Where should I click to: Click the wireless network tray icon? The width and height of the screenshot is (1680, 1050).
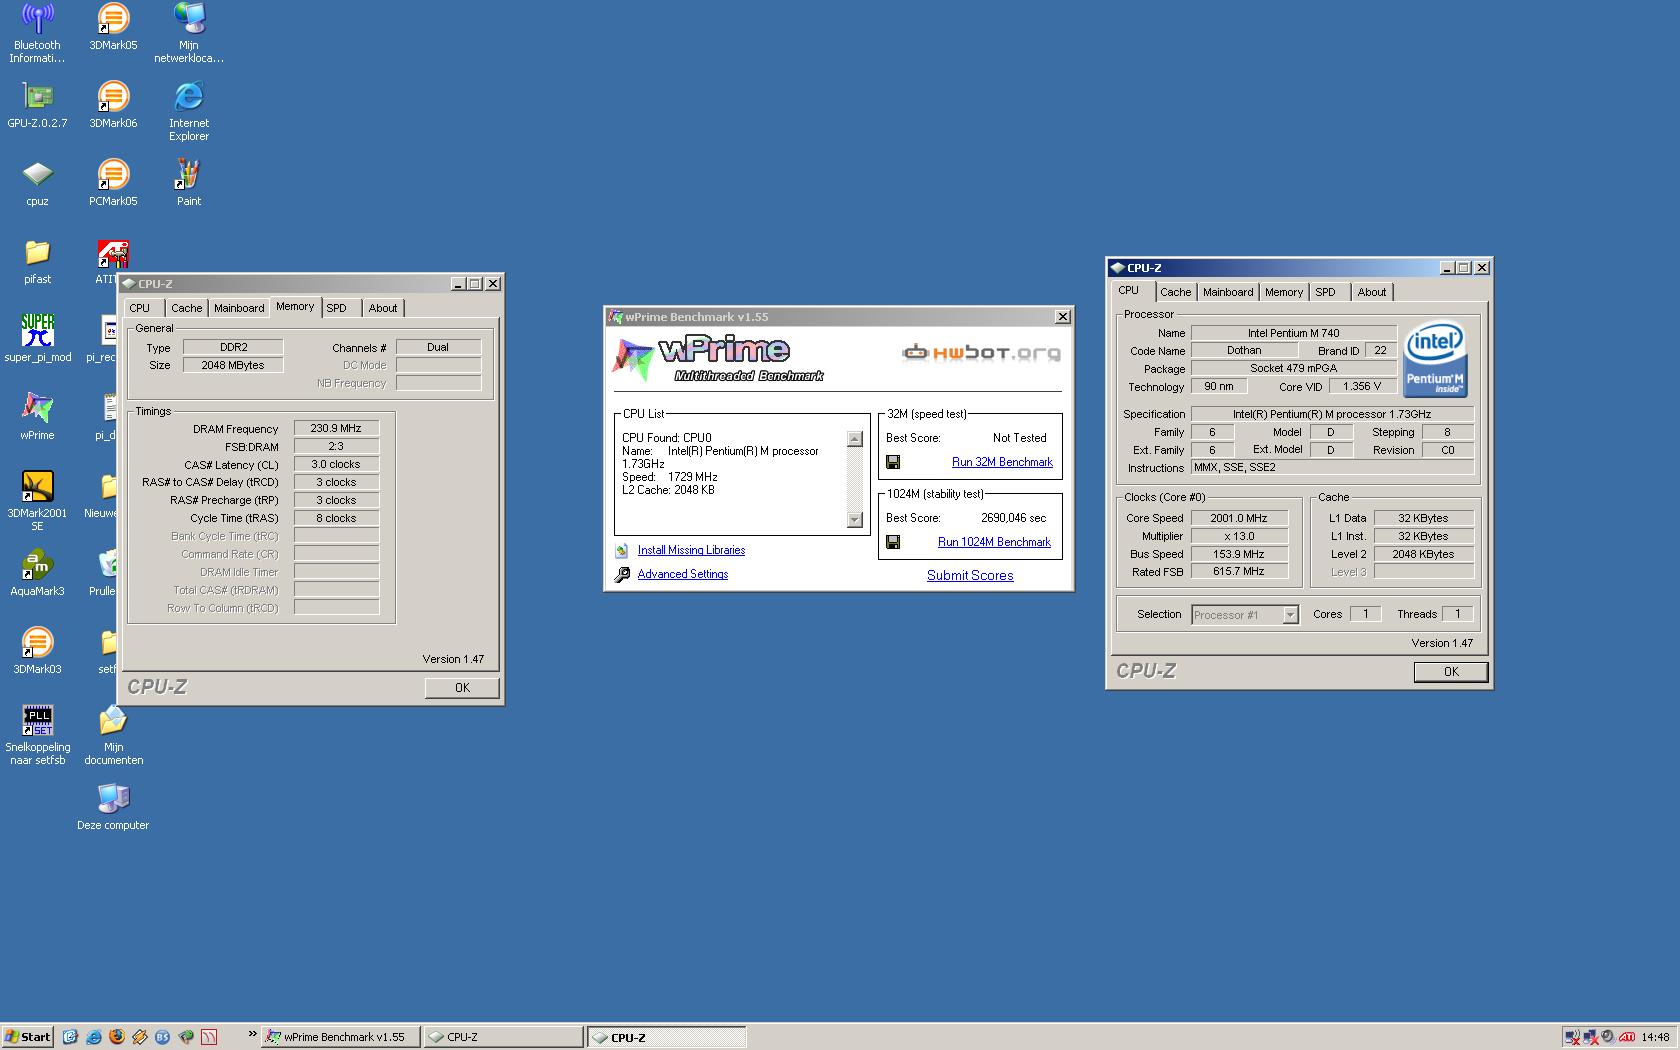click(1573, 1037)
